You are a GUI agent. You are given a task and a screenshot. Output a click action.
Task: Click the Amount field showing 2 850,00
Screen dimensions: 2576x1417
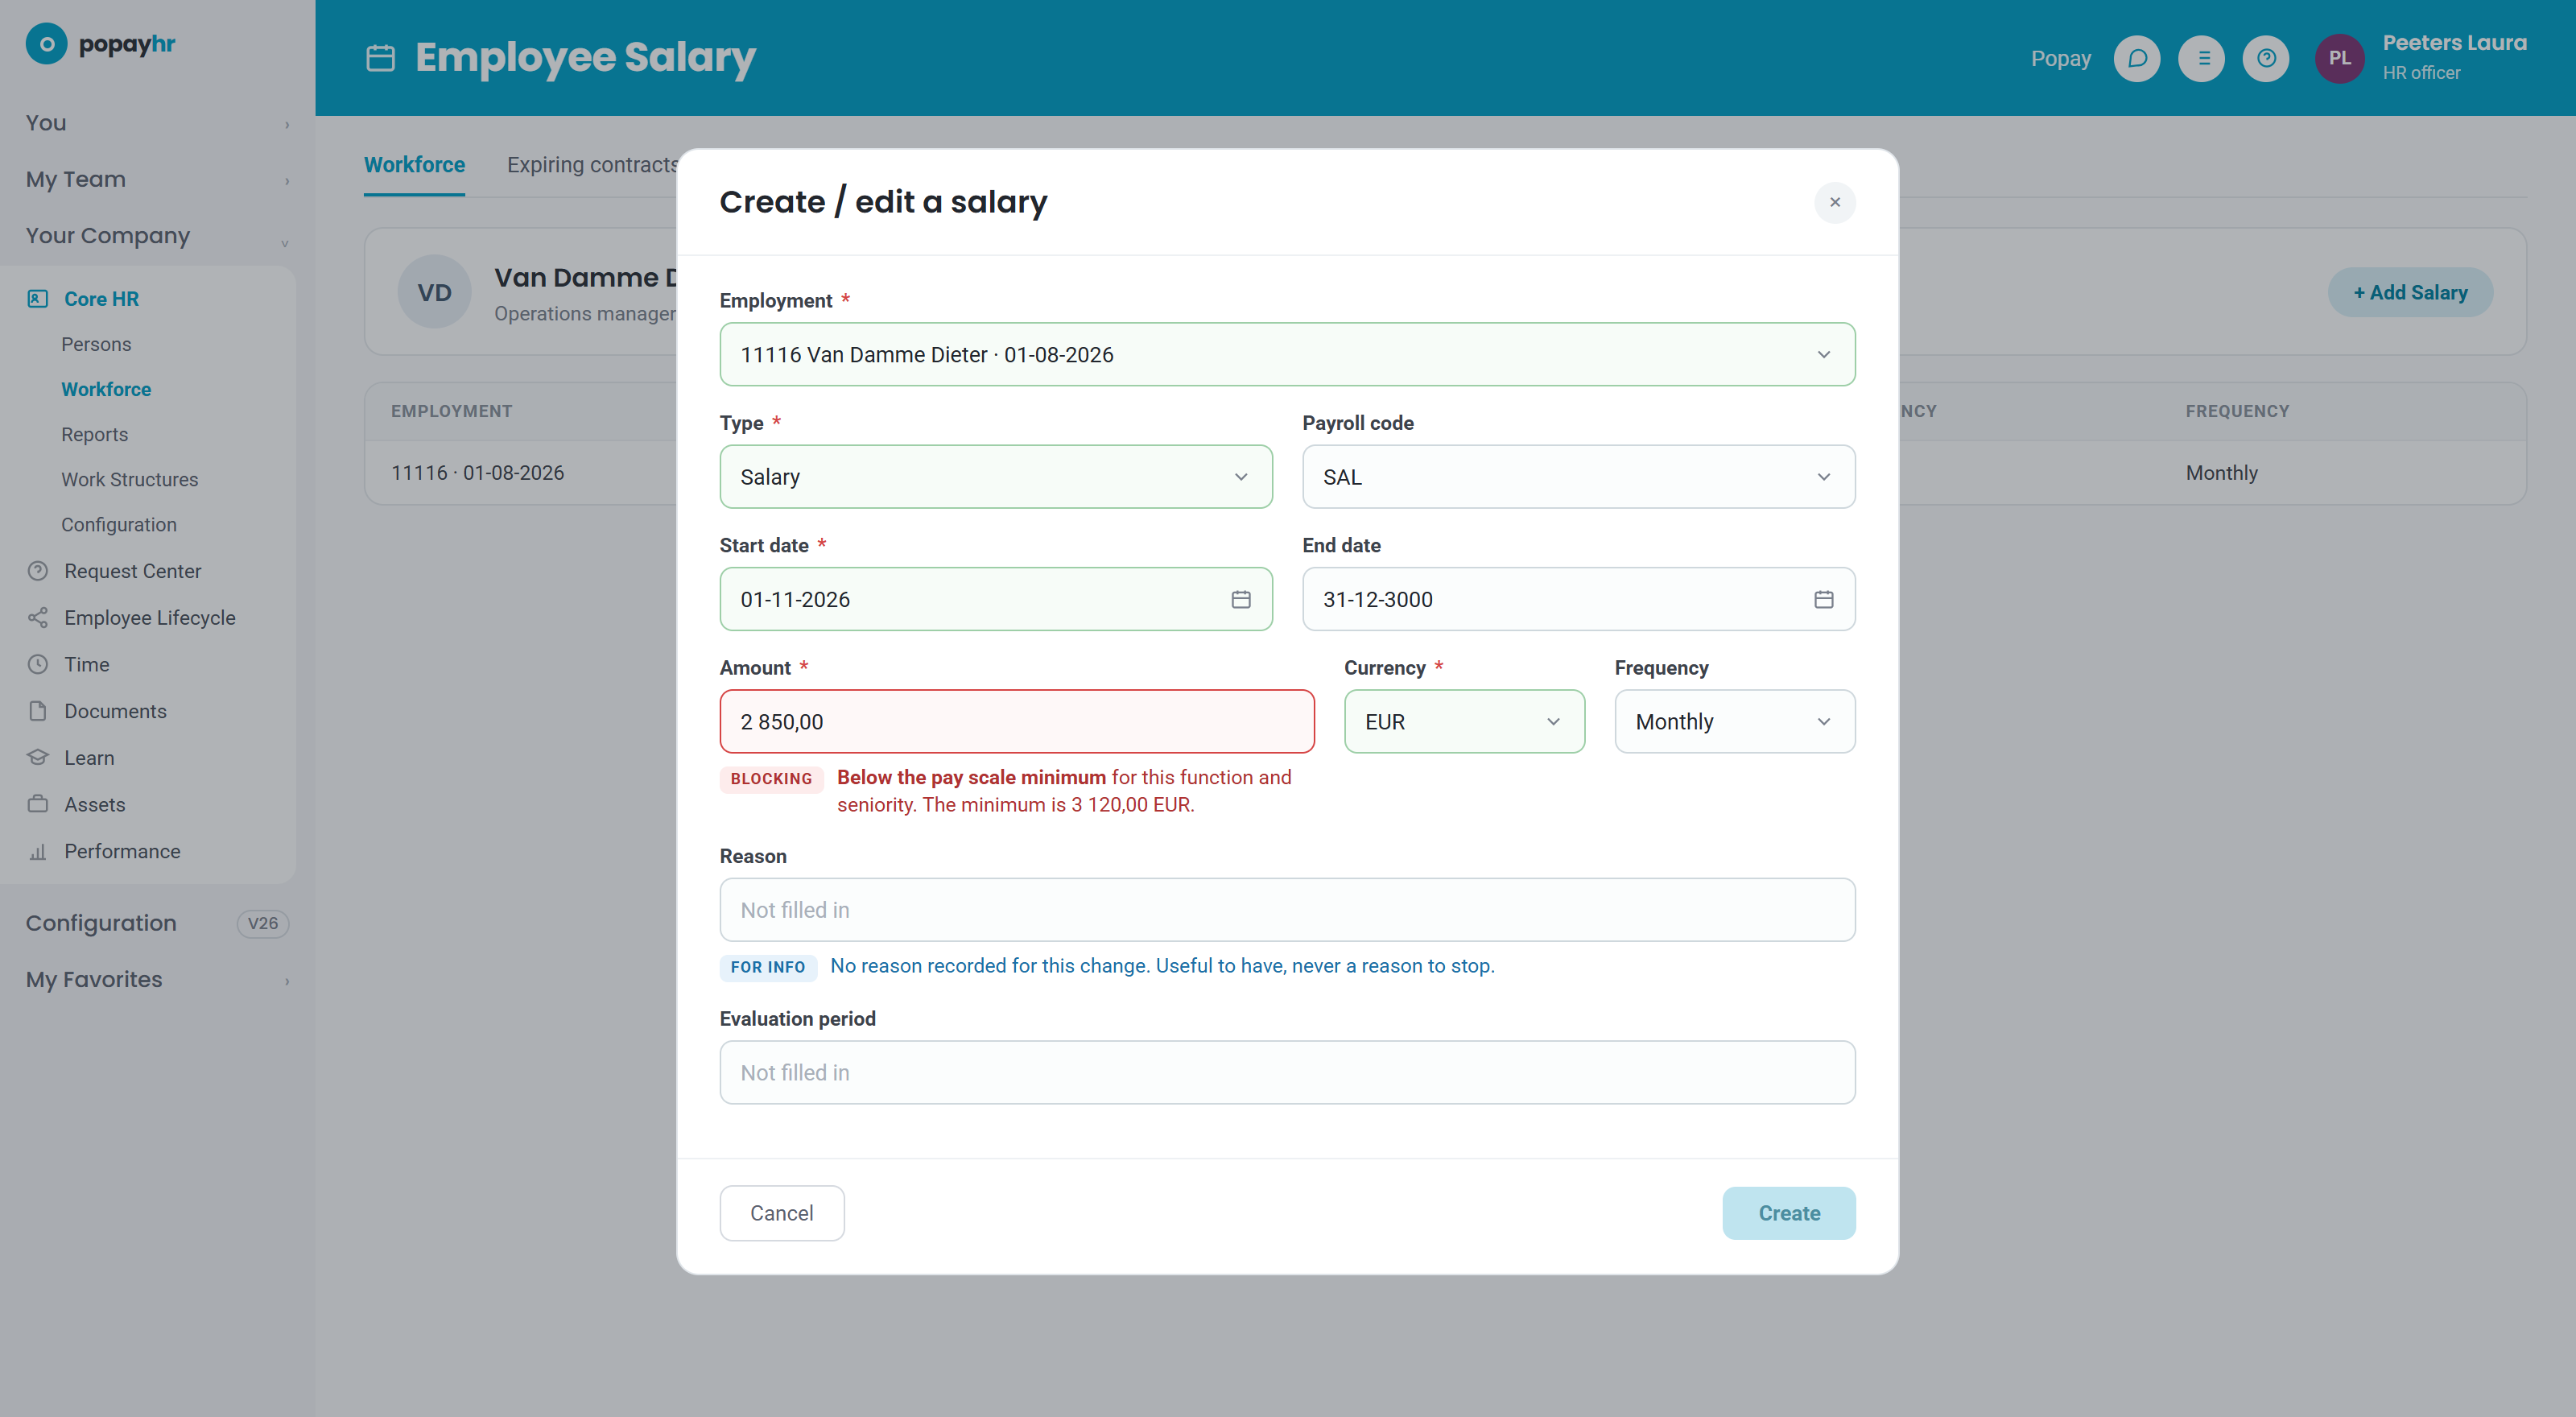point(1017,721)
